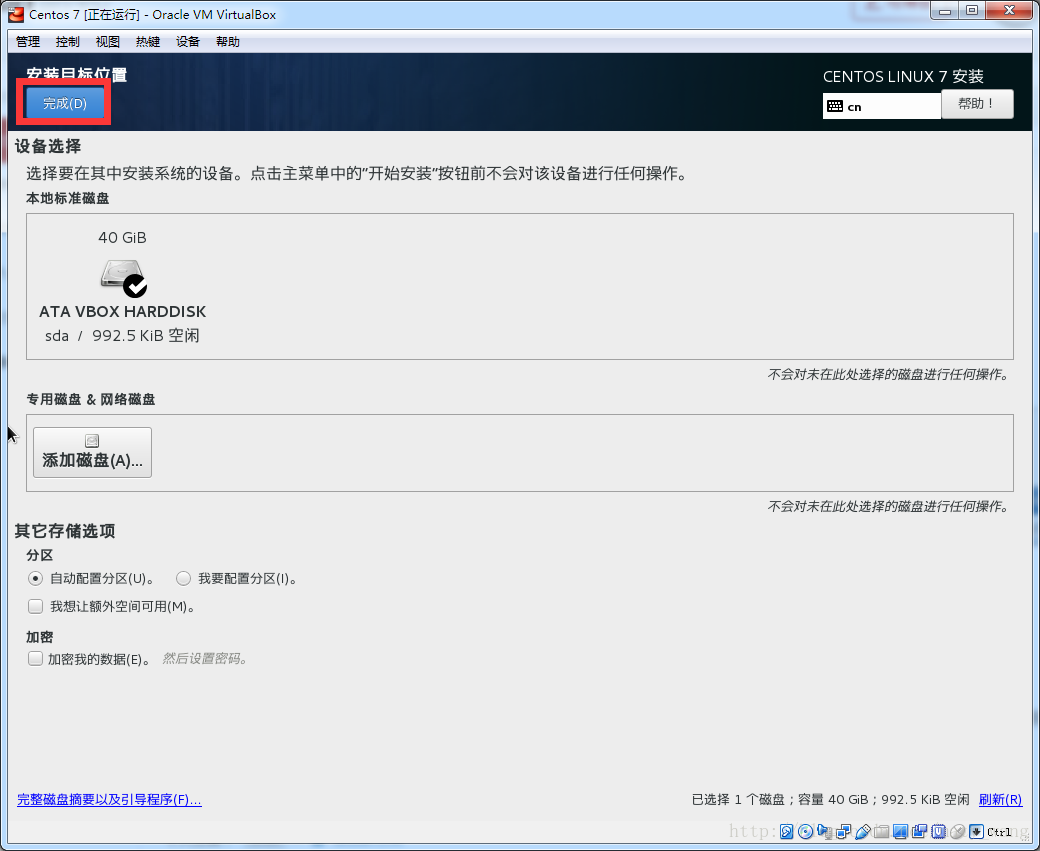Click the 帮助! help button
The width and height of the screenshot is (1040, 851).
point(977,104)
